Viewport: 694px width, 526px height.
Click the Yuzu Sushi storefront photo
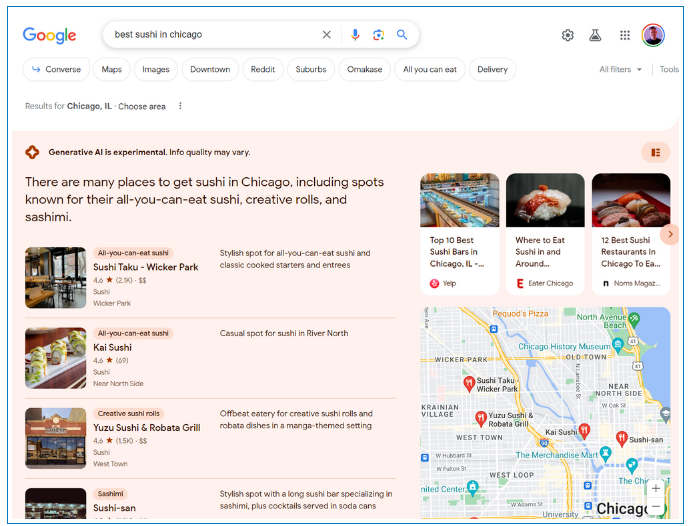point(56,438)
